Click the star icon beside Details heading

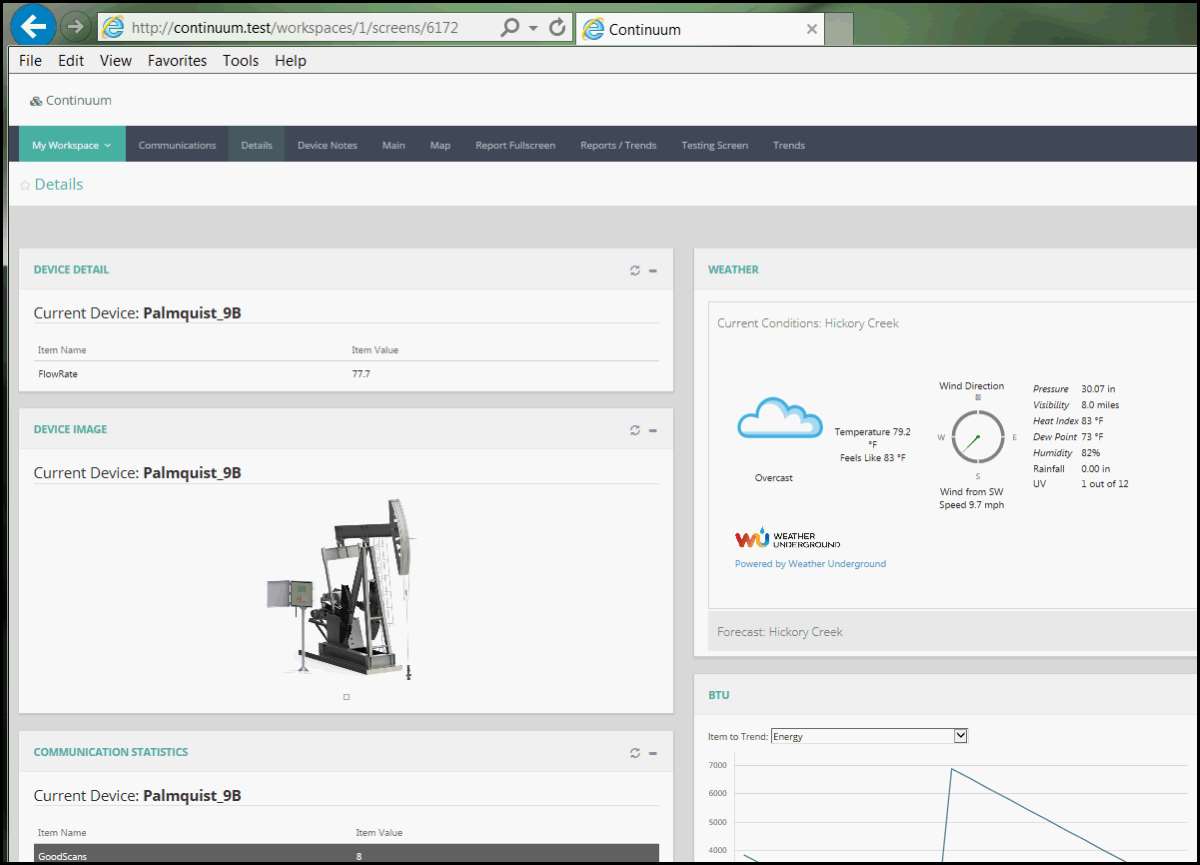click(25, 185)
